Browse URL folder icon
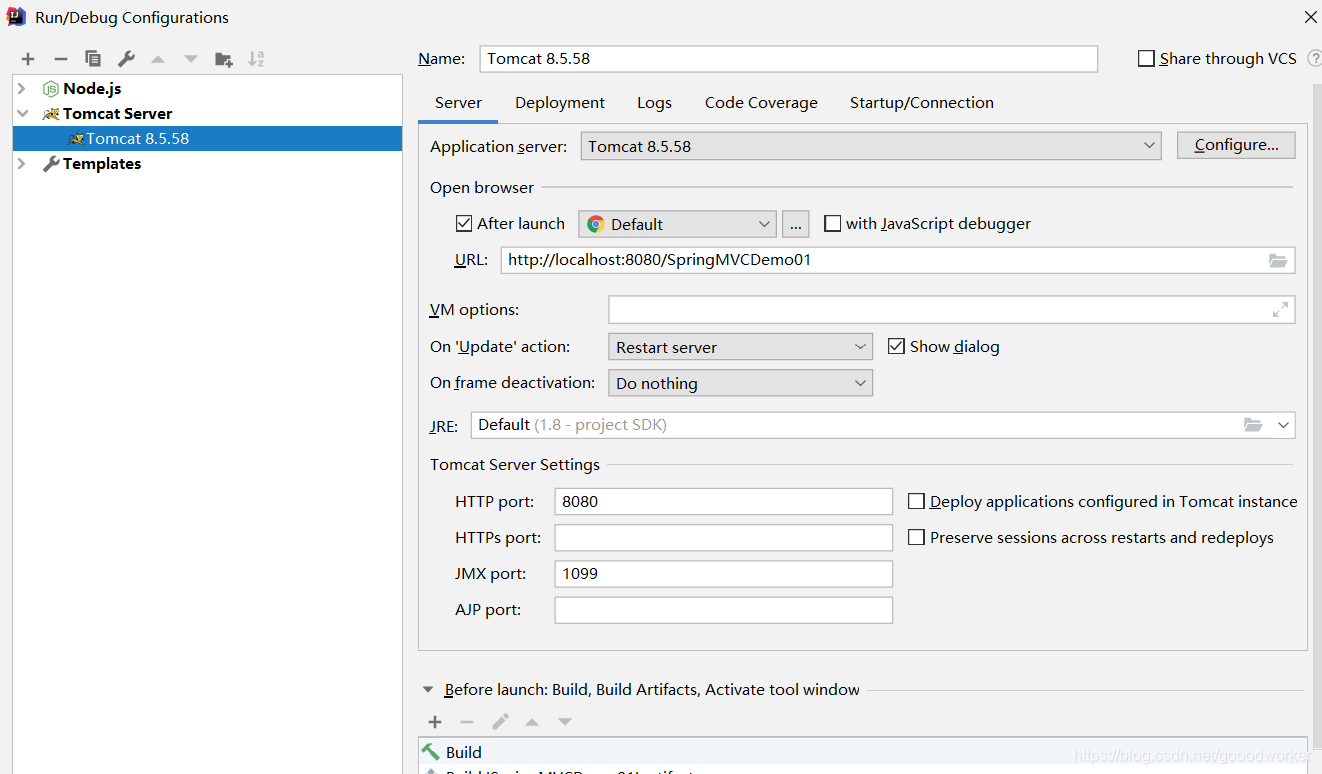 [x=1278, y=260]
